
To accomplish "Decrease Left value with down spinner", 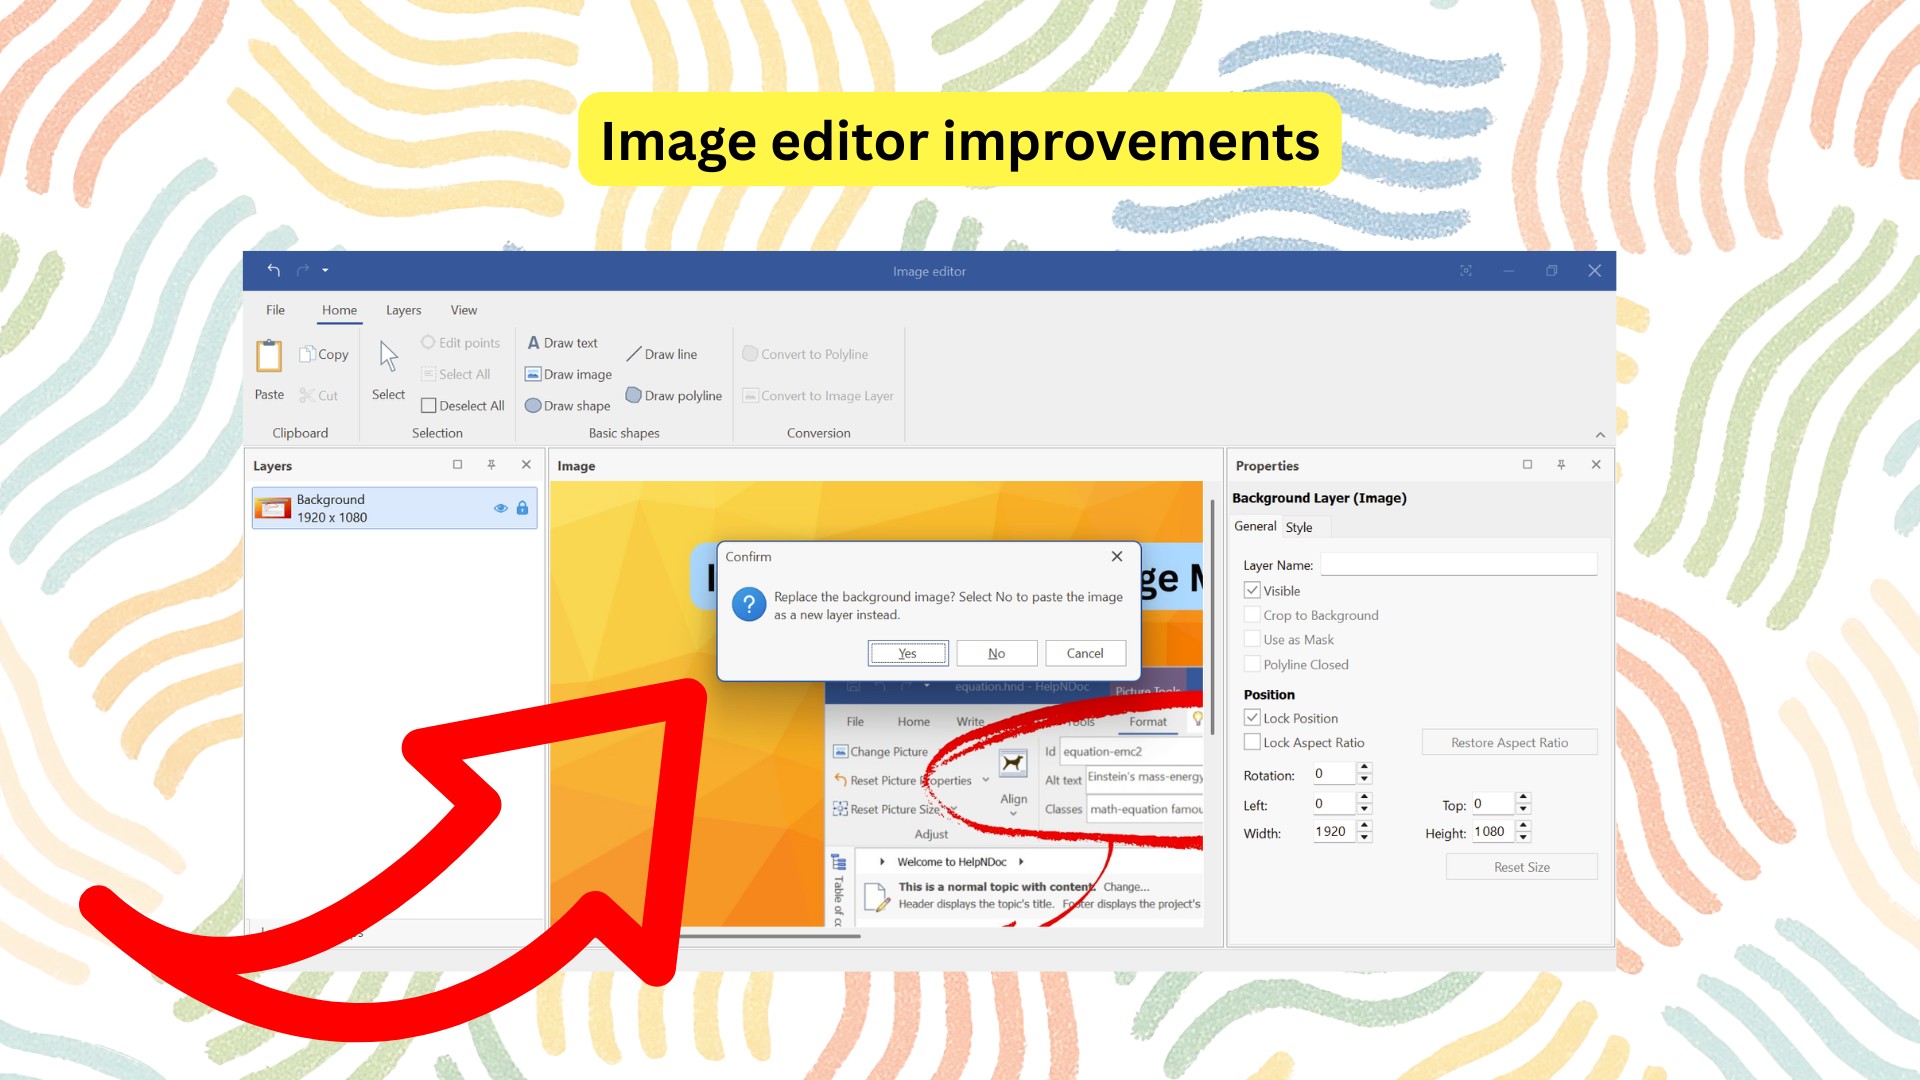I will tap(1364, 809).
